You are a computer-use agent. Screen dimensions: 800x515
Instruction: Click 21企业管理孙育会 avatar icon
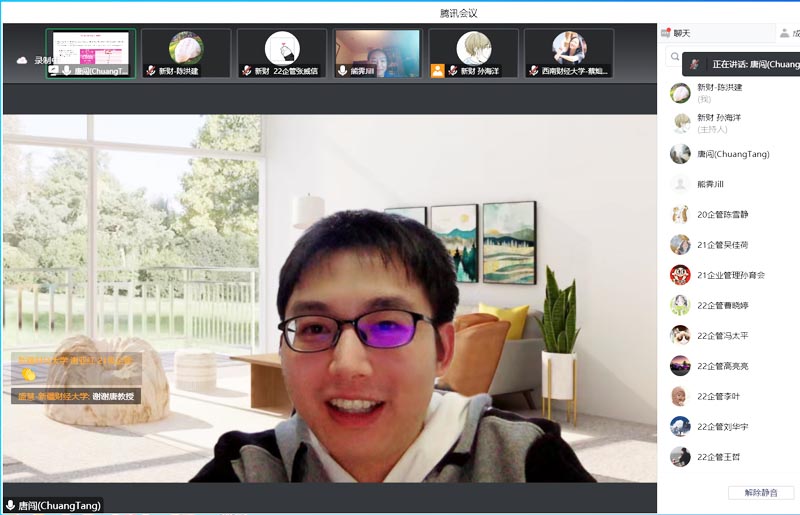(680, 275)
